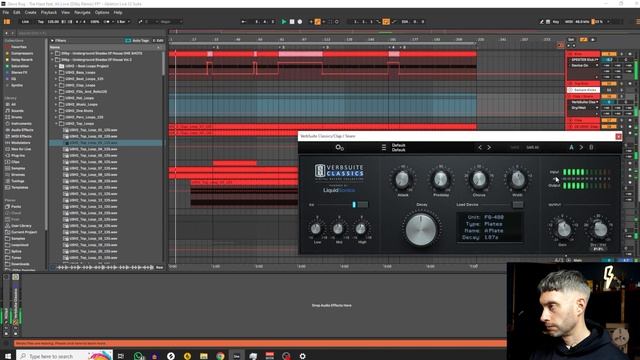Screen dimensions: 640x360
Task: Expand the UShU_One Shots folder
Action: point(56,111)
